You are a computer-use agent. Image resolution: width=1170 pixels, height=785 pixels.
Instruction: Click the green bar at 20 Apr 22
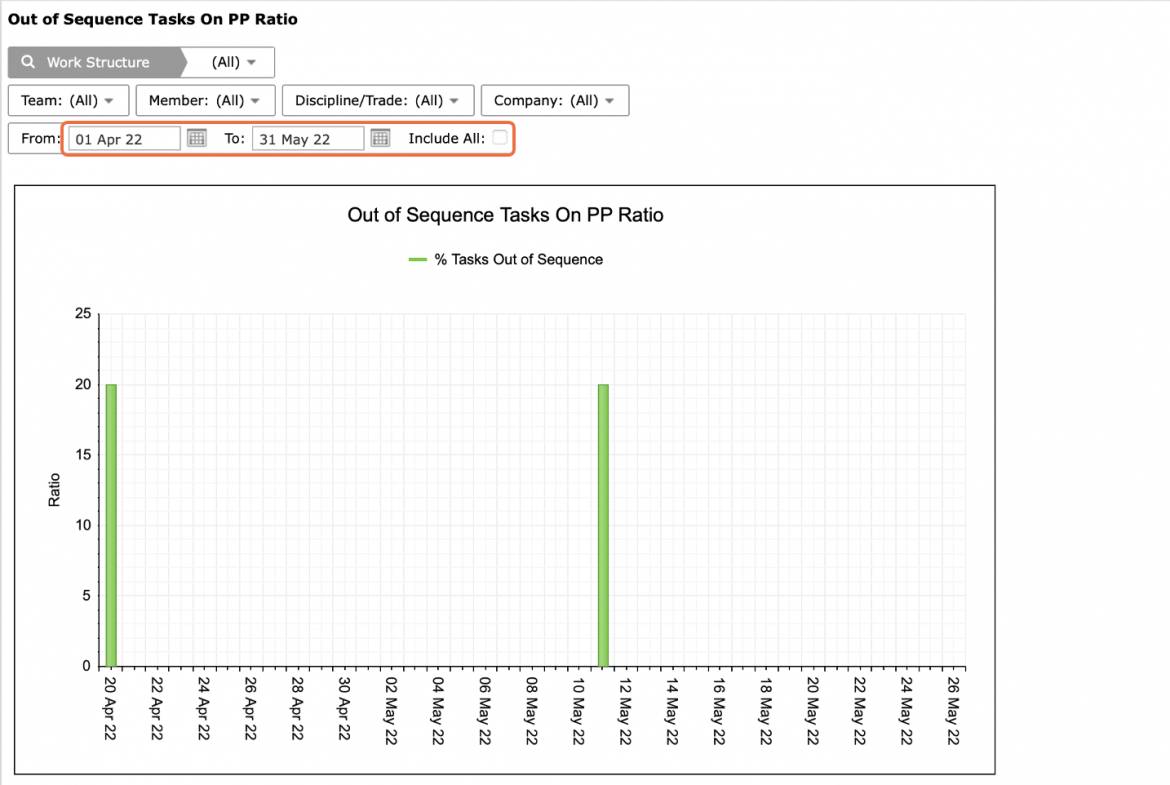point(111,525)
